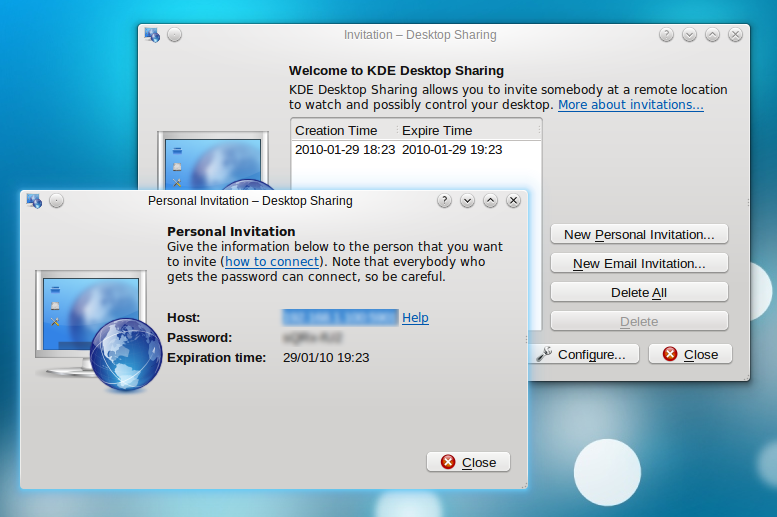Open the Configure... settings button
Image resolution: width=777 pixels, height=517 pixels.
click(x=582, y=355)
